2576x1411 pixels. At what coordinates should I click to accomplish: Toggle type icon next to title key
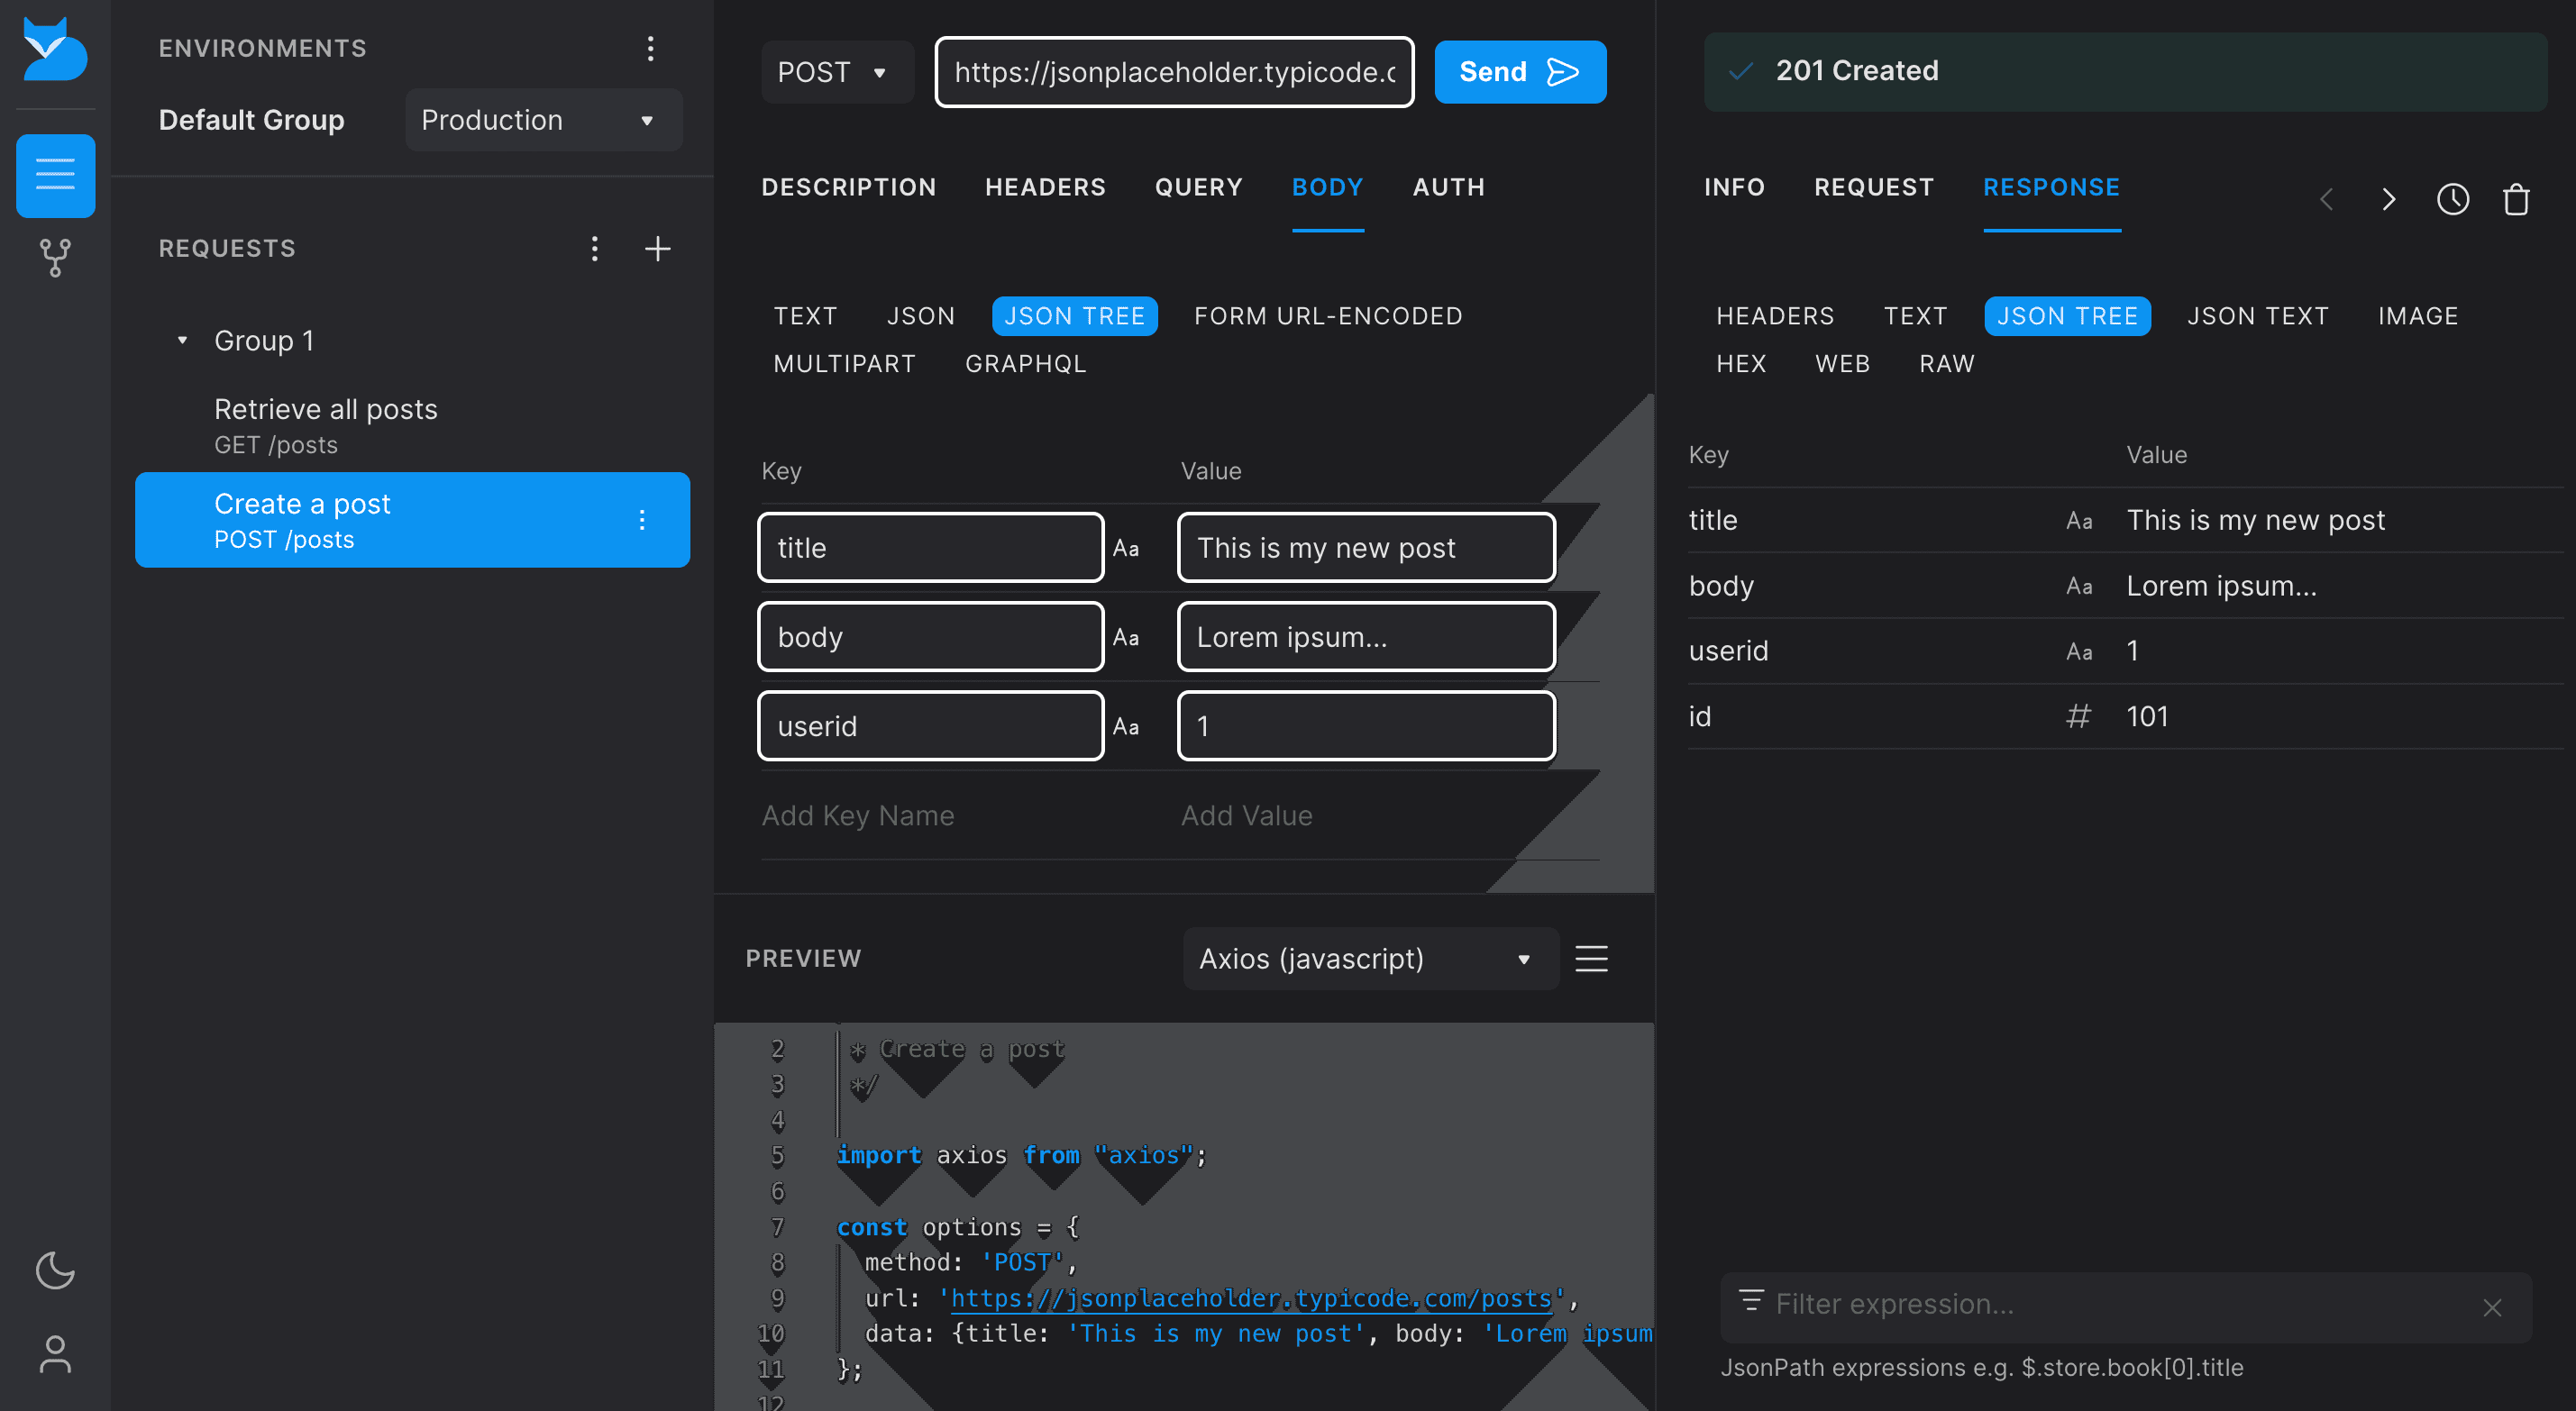coord(1126,548)
